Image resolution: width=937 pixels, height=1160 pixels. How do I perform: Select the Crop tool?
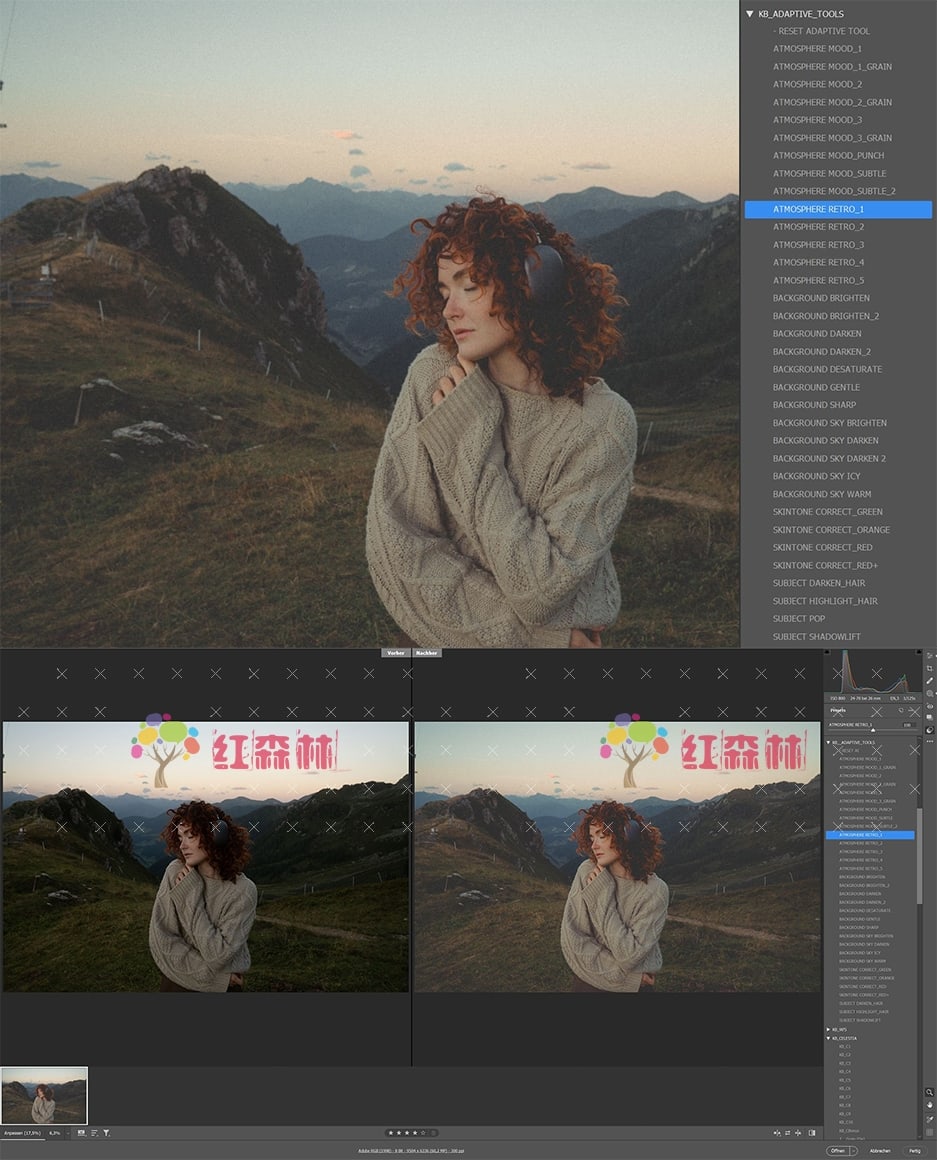point(930,668)
